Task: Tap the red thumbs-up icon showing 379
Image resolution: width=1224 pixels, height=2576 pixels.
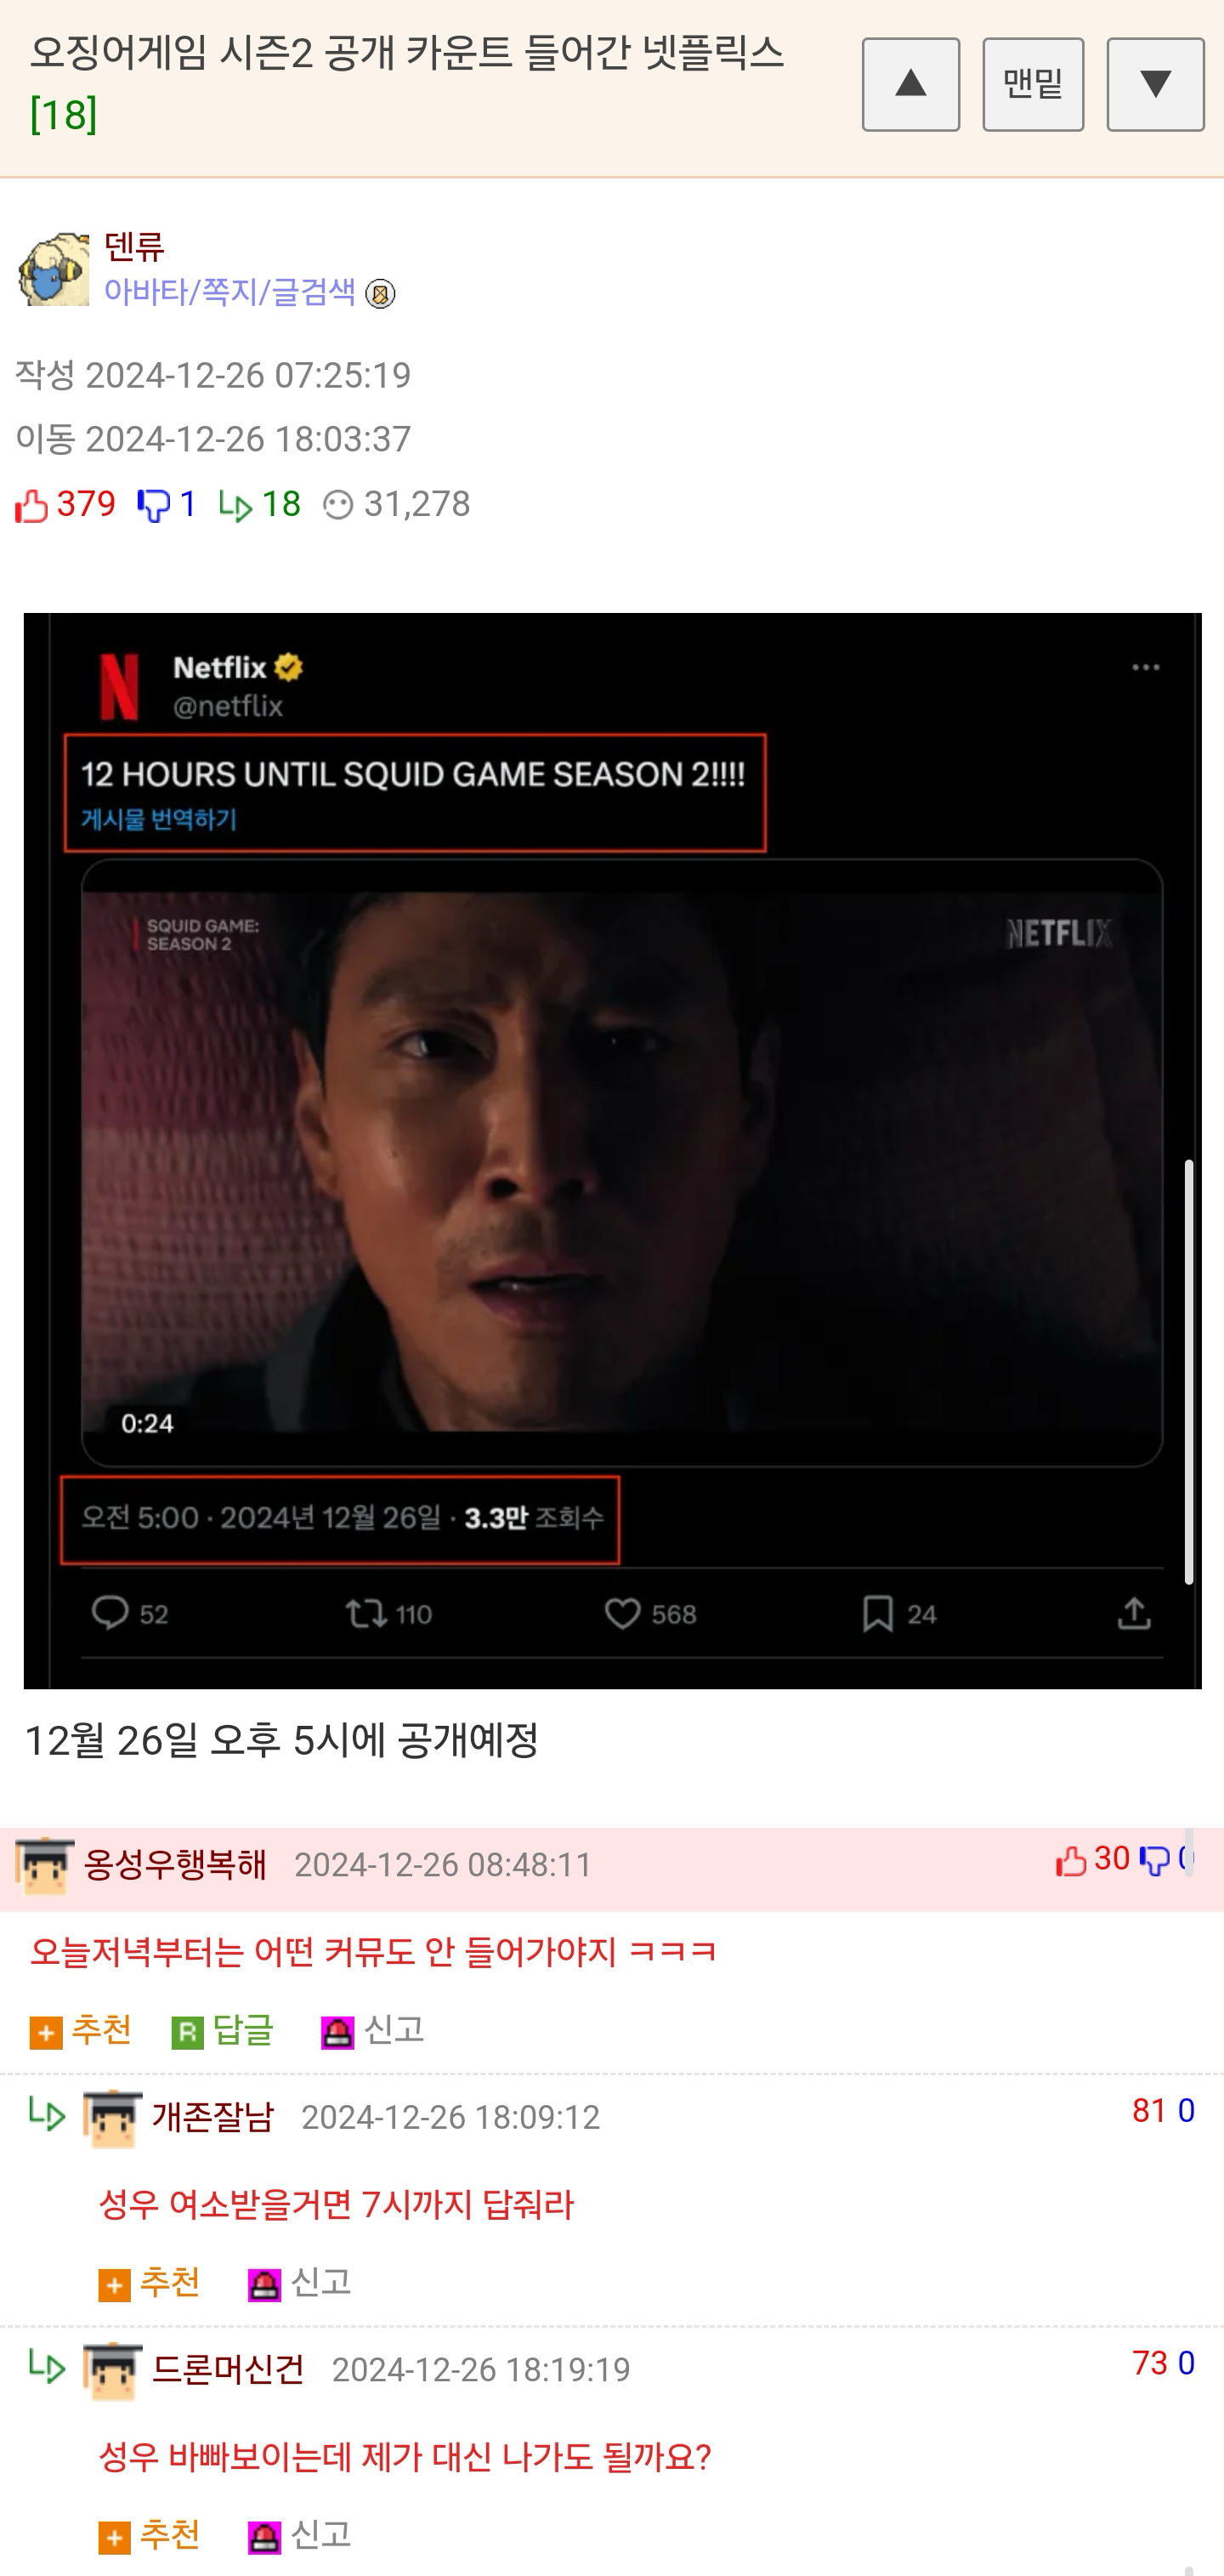Action: pos(32,506)
